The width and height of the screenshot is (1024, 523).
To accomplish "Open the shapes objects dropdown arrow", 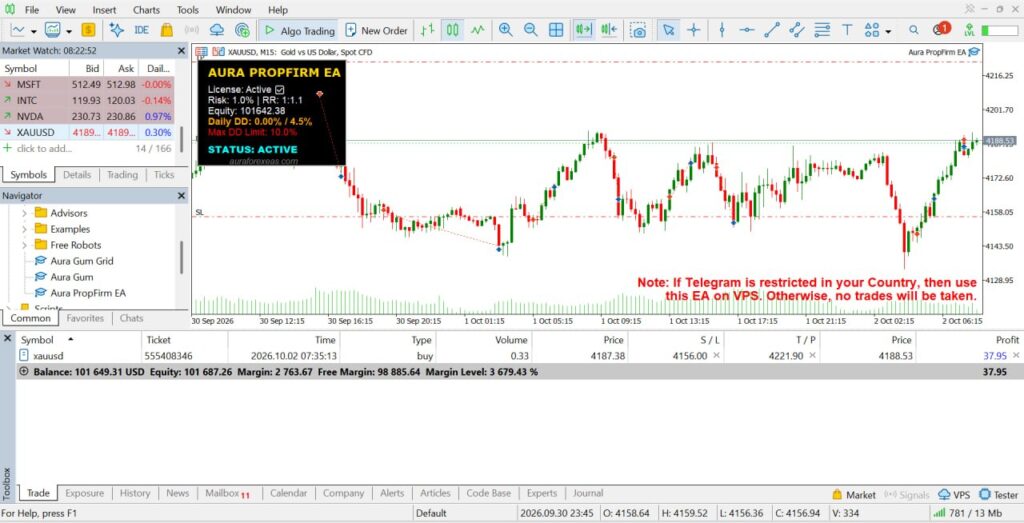I will coord(888,31).
